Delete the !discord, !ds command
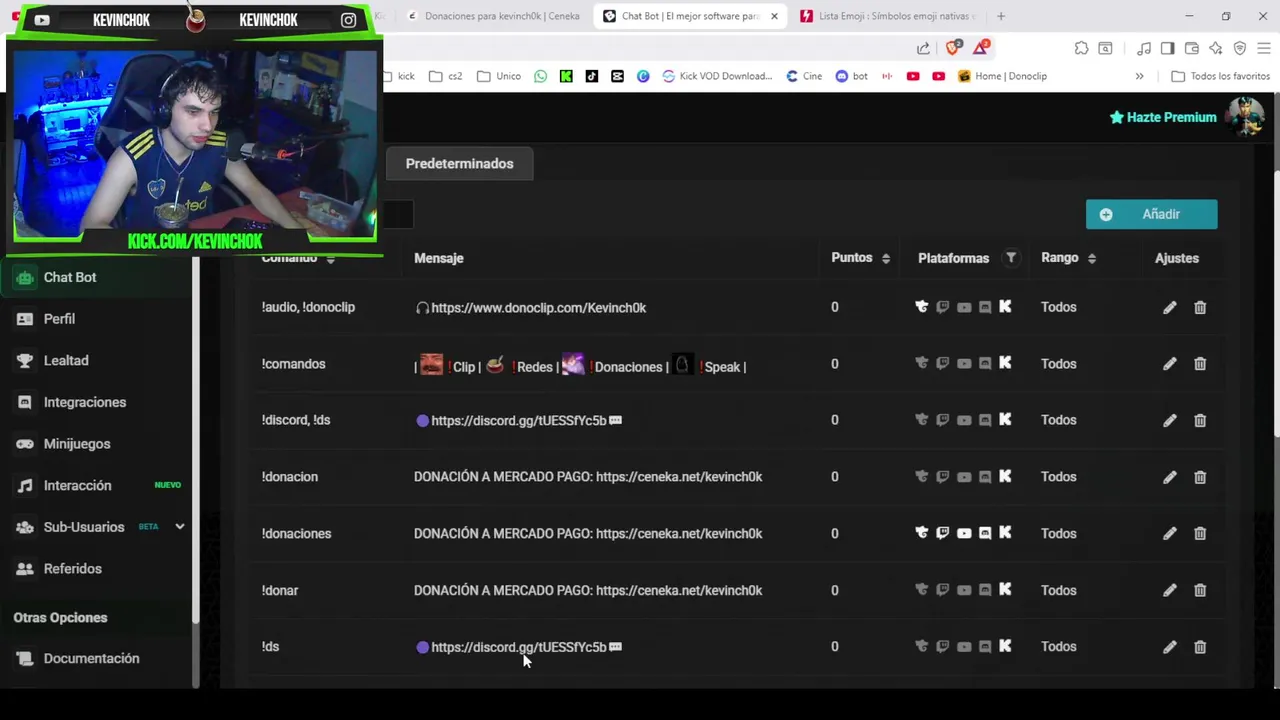The height and width of the screenshot is (720, 1280). [x=1200, y=420]
